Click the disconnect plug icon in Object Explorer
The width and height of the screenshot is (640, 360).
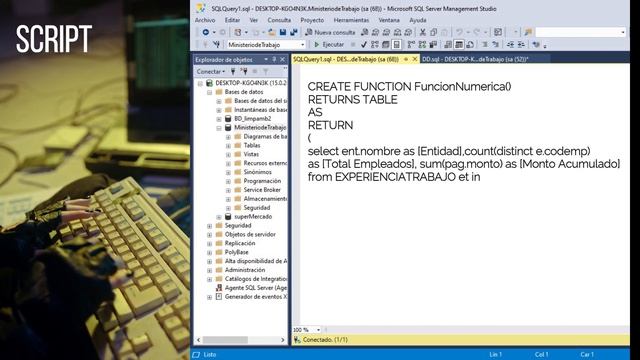tap(244, 71)
